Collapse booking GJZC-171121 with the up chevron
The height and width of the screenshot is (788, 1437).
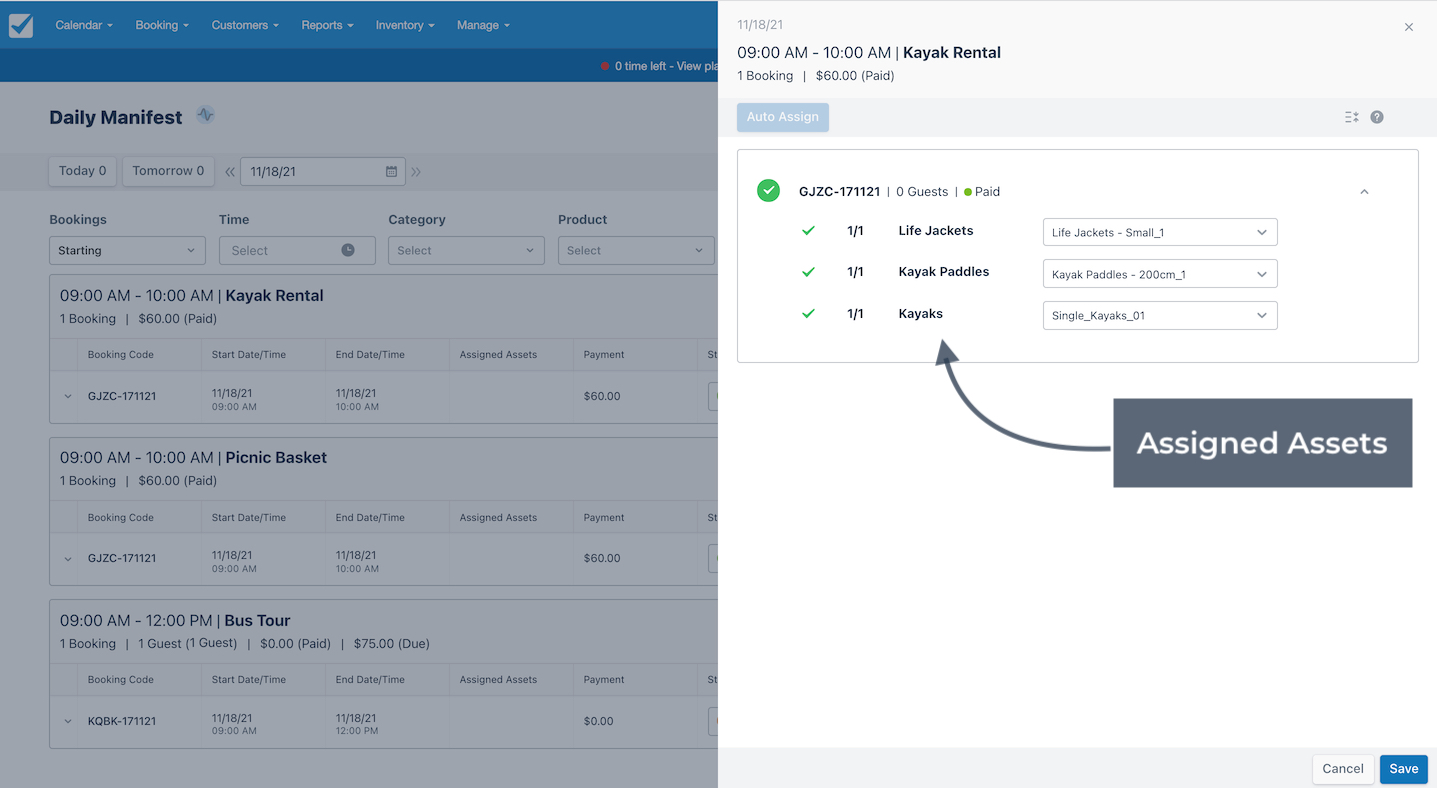pyautogui.click(x=1364, y=192)
